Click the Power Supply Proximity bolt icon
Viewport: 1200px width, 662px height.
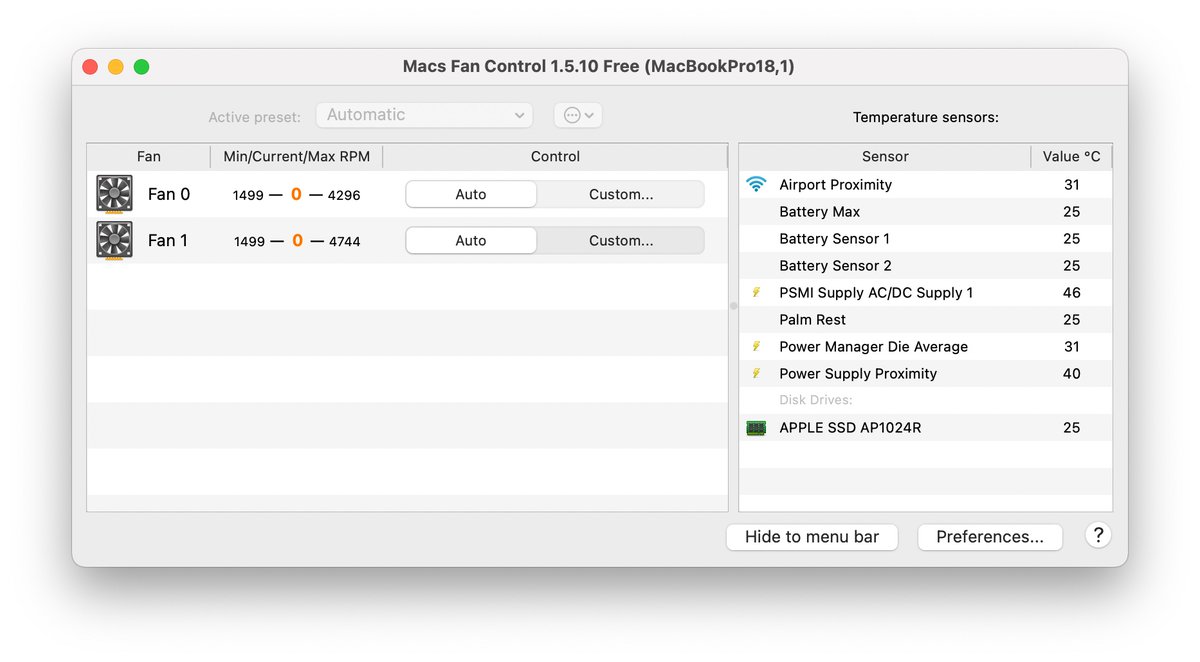(756, 374)
